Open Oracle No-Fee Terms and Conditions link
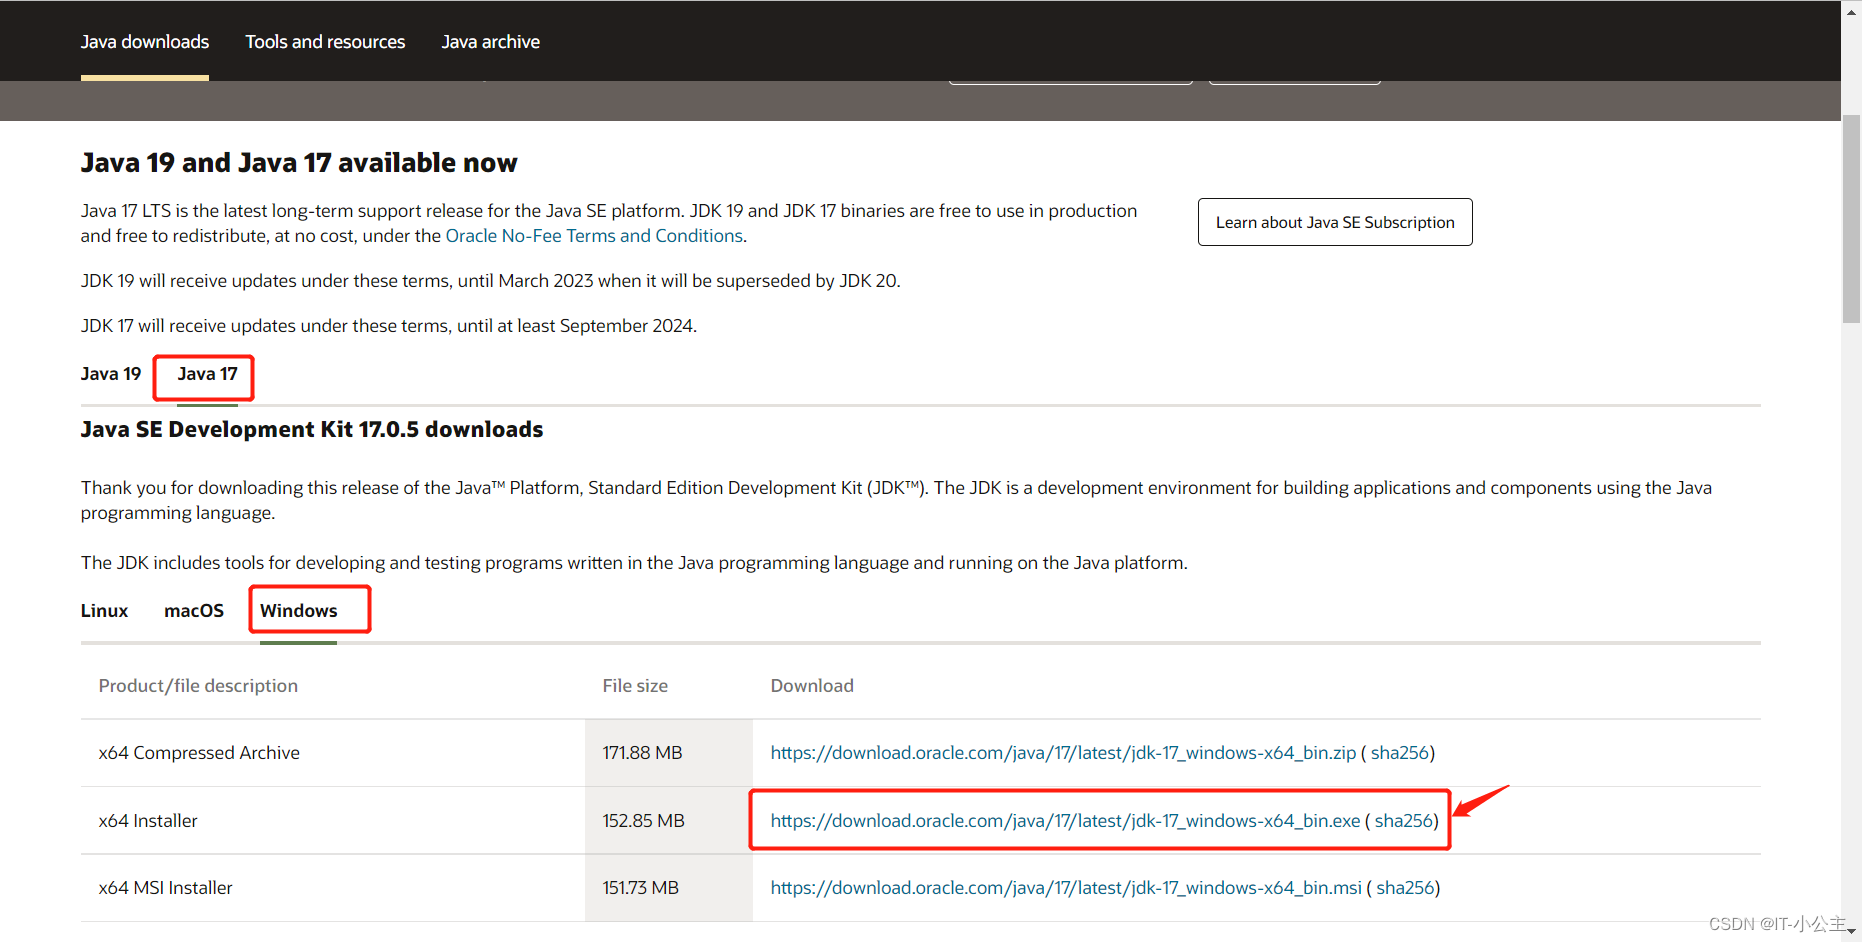The width and height of the screenshot is (1862, 942). tap(594, 236)
